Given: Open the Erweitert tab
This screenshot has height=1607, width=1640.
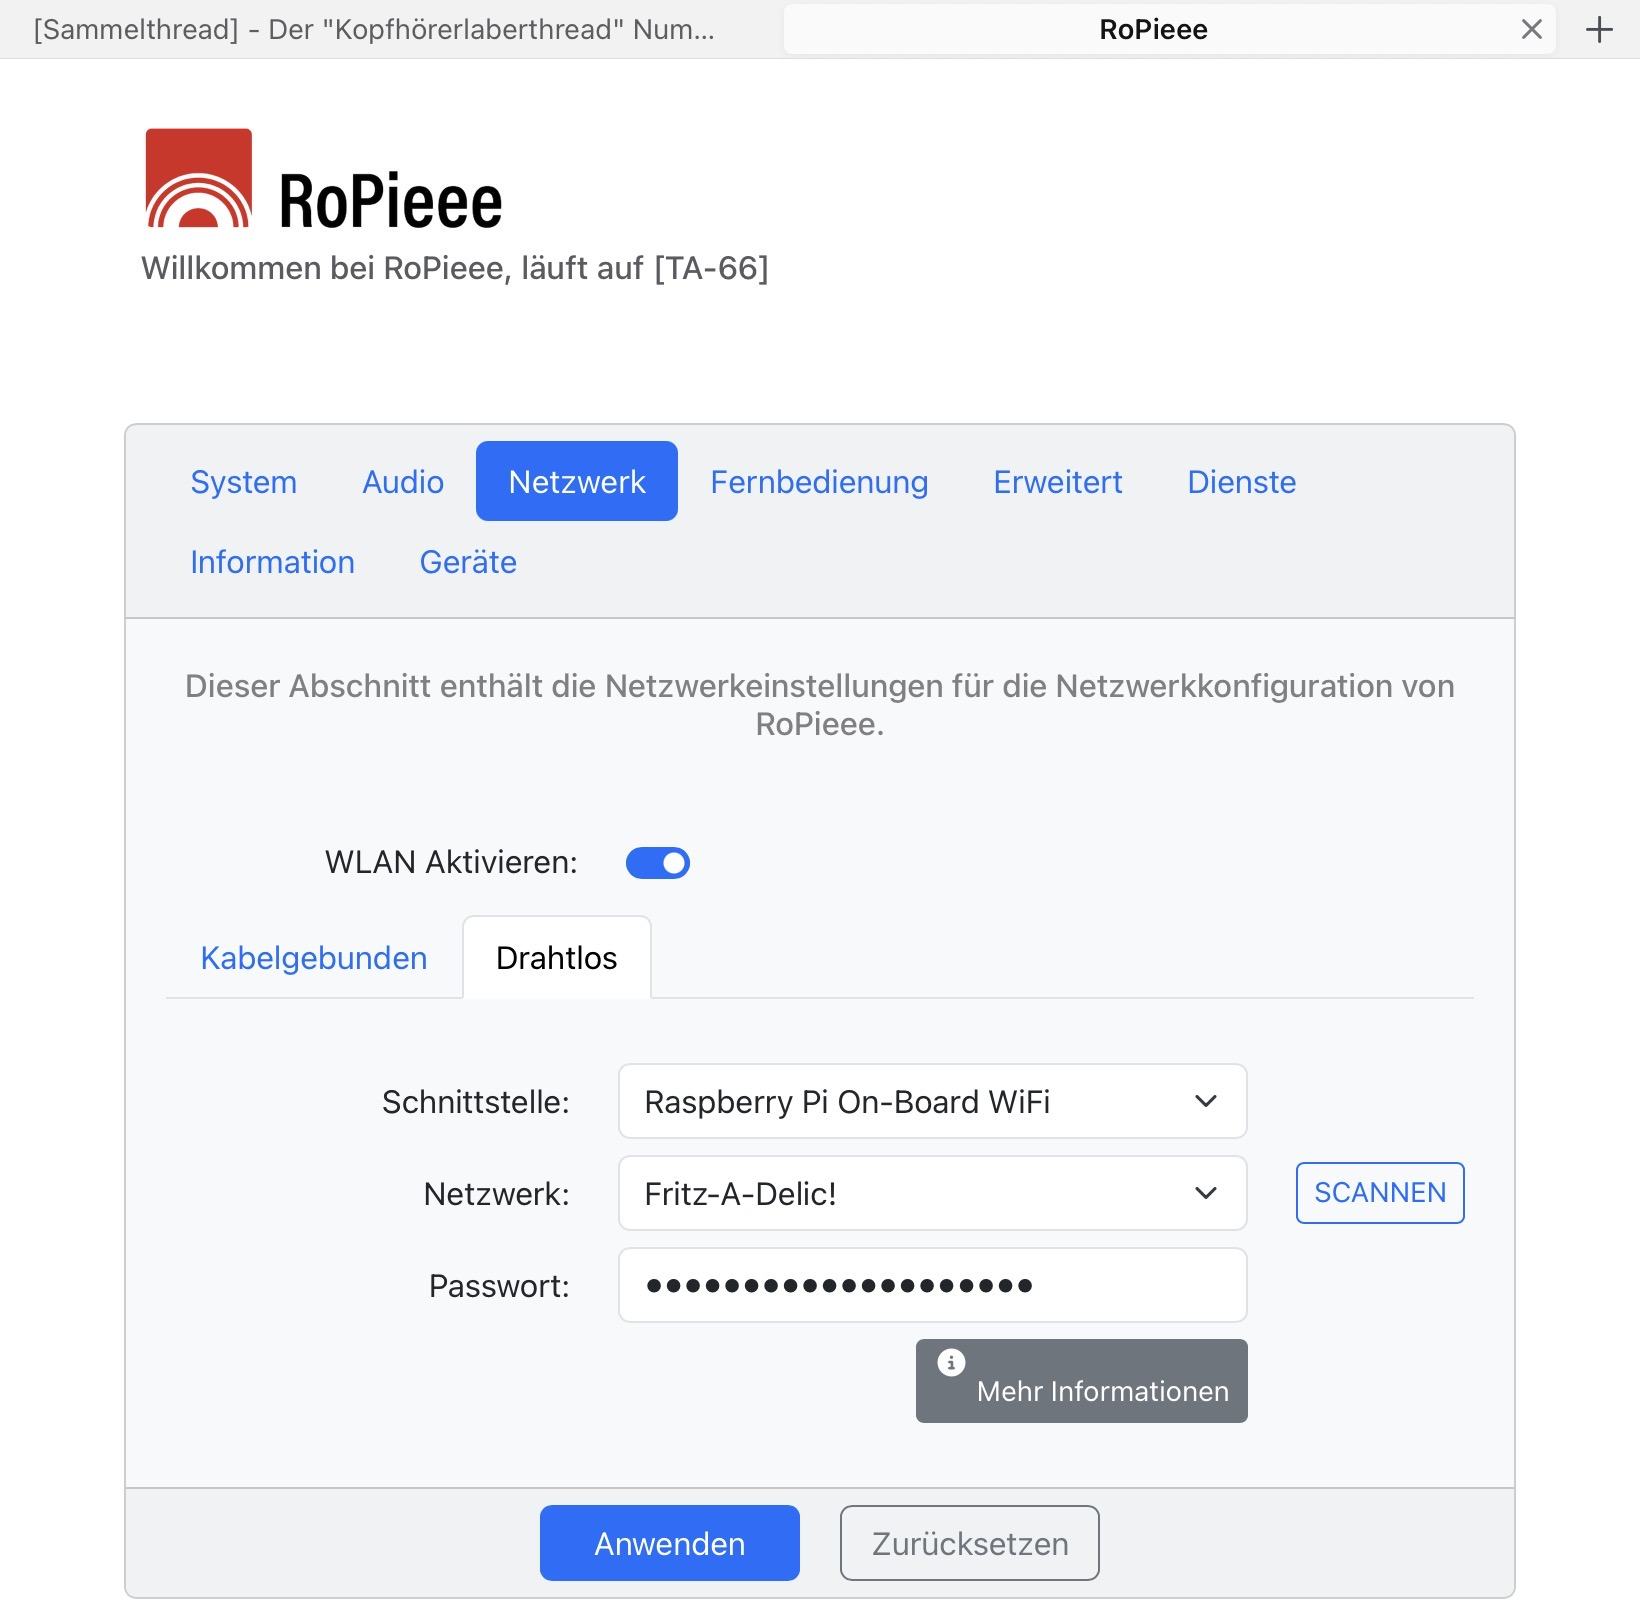Looking at the screenshot, I should [x=1058, y=482].
